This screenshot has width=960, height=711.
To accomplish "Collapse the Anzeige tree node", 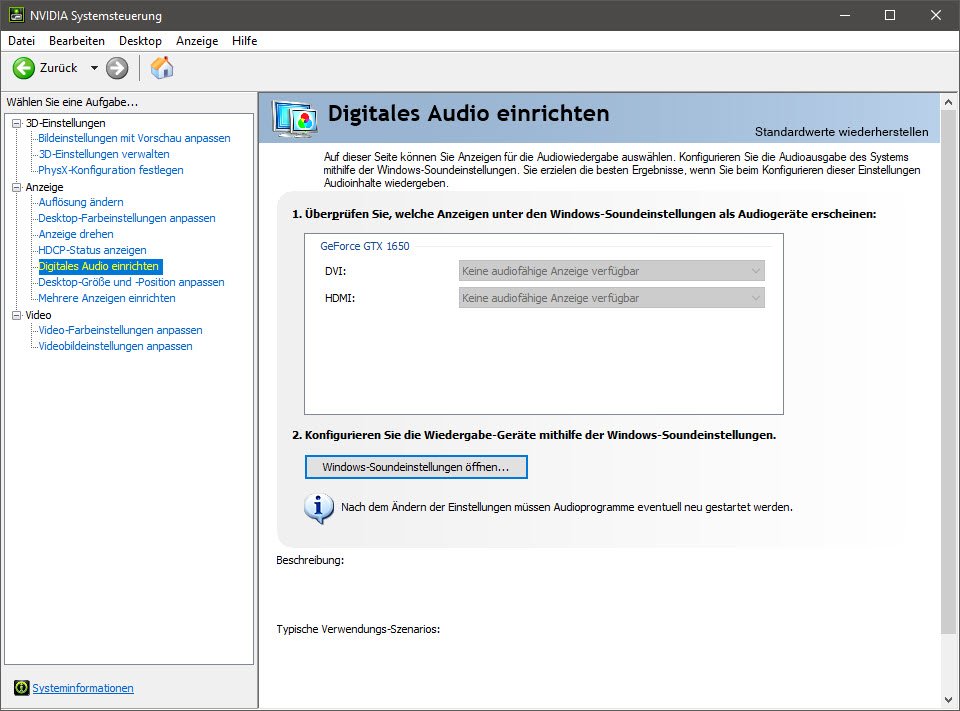I will (17, 187).
